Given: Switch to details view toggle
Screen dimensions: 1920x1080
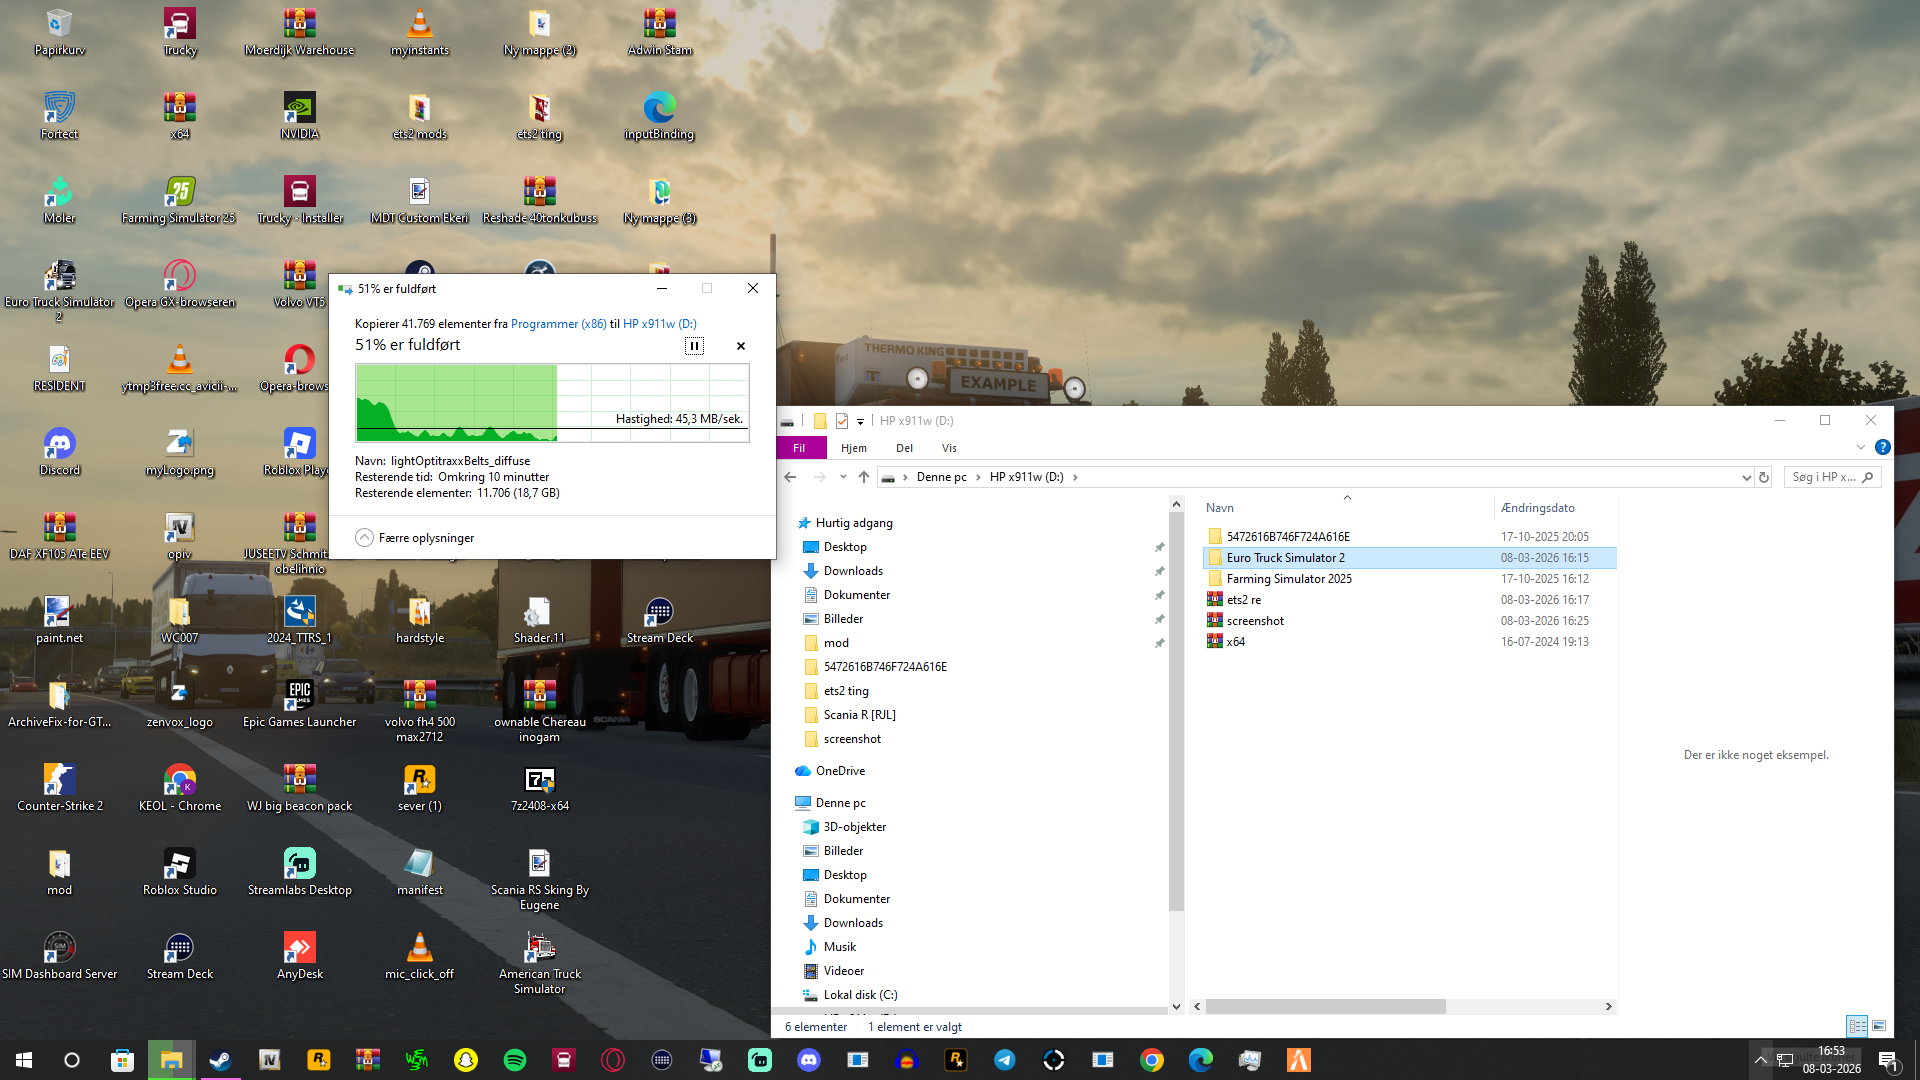Looking at the screenshot, I should pos(1857,1026).
